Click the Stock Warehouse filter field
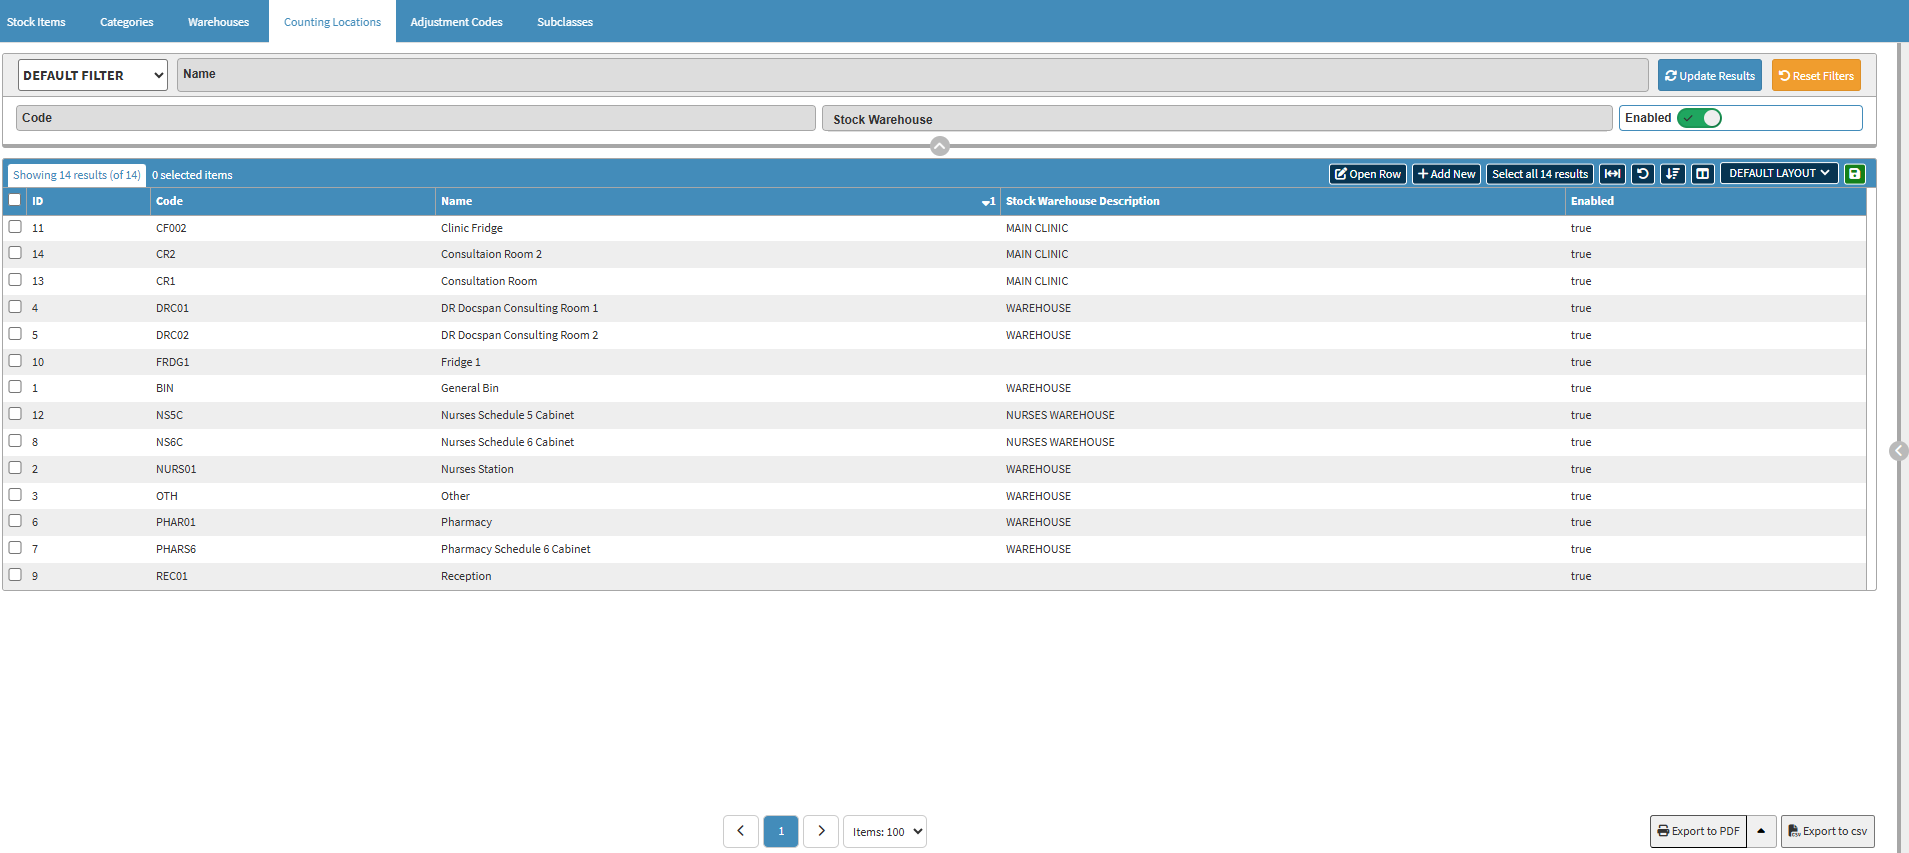The height and width of the screenshot is (853, 1909). [1216, 119]
